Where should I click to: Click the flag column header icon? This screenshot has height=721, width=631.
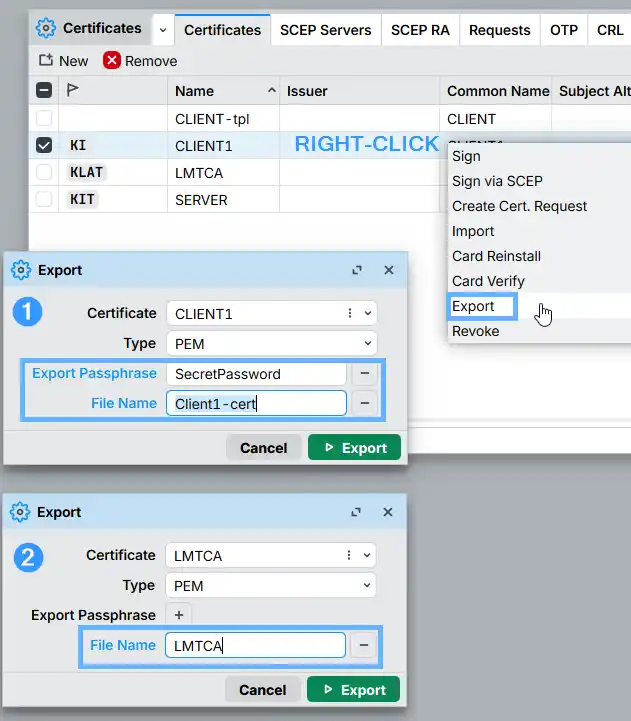click(72, 89)
